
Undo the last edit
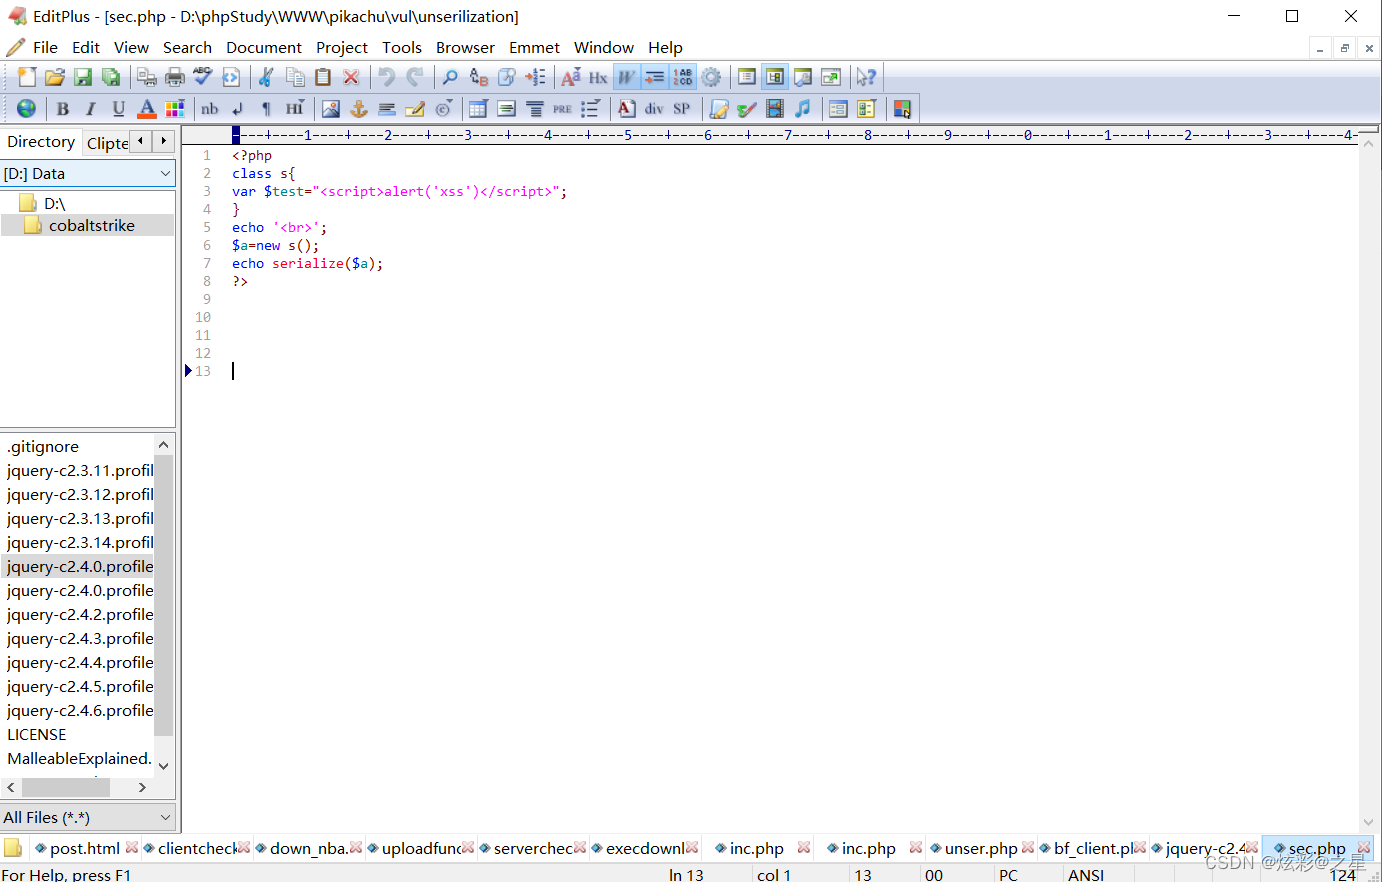click(387, 77)
